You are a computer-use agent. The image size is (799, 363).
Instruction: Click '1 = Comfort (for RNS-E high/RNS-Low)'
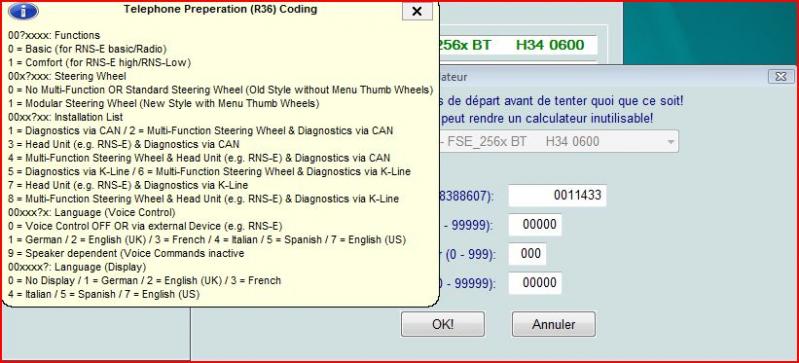click(100, 63)
